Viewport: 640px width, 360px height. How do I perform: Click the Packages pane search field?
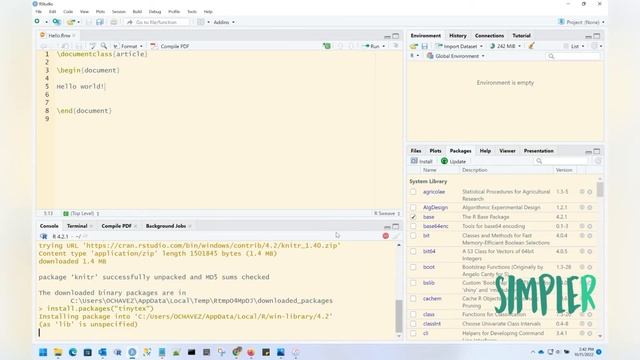coord(561,161)
